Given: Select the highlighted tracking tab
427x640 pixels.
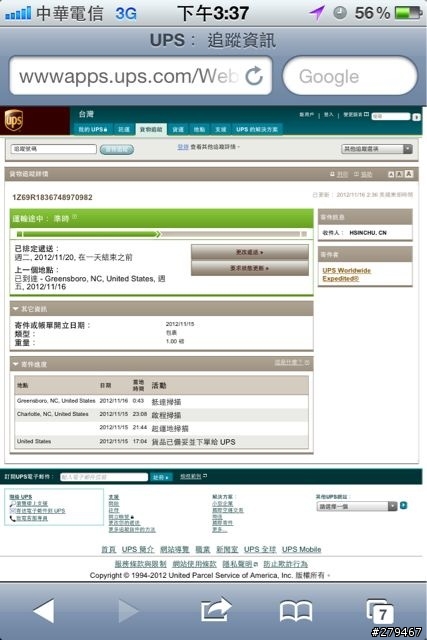Looking at the screenshot, I should click(x=151, y=129).
